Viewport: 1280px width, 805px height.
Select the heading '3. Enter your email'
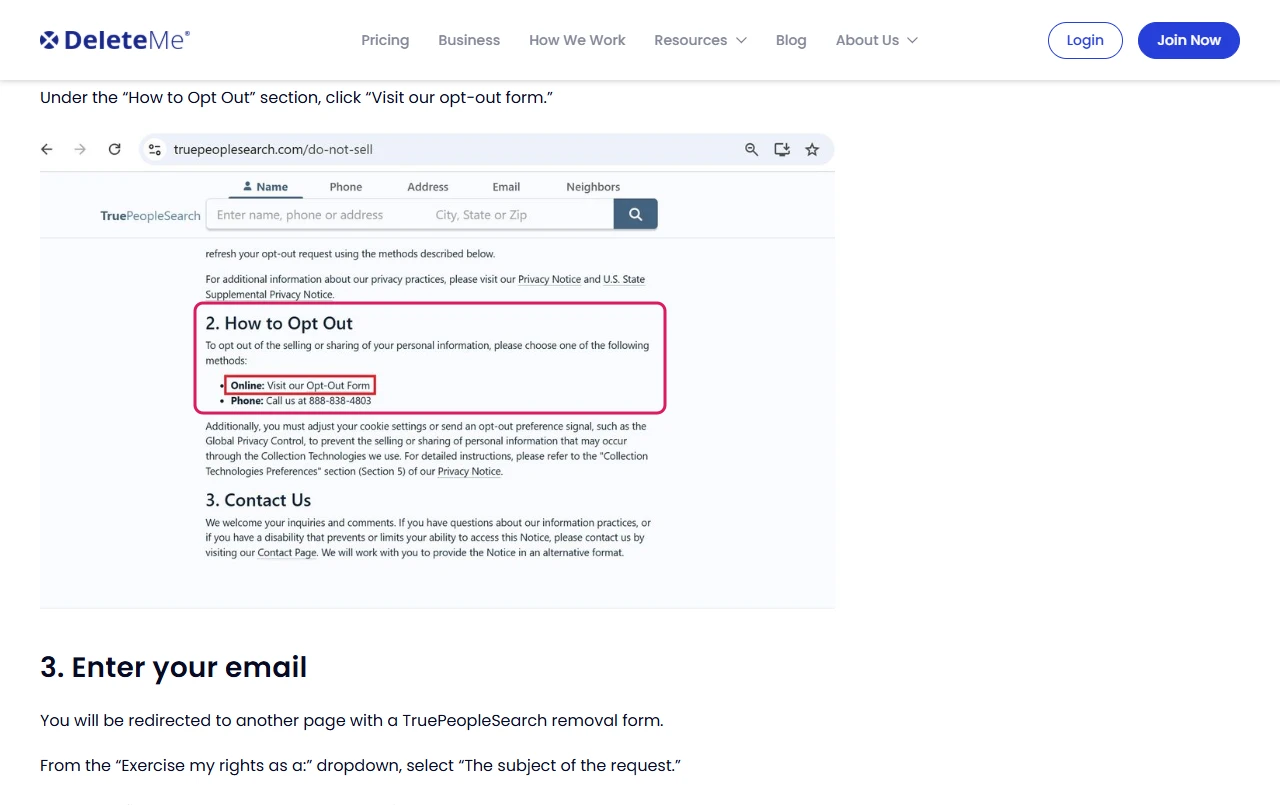click(x=174, y=667)
